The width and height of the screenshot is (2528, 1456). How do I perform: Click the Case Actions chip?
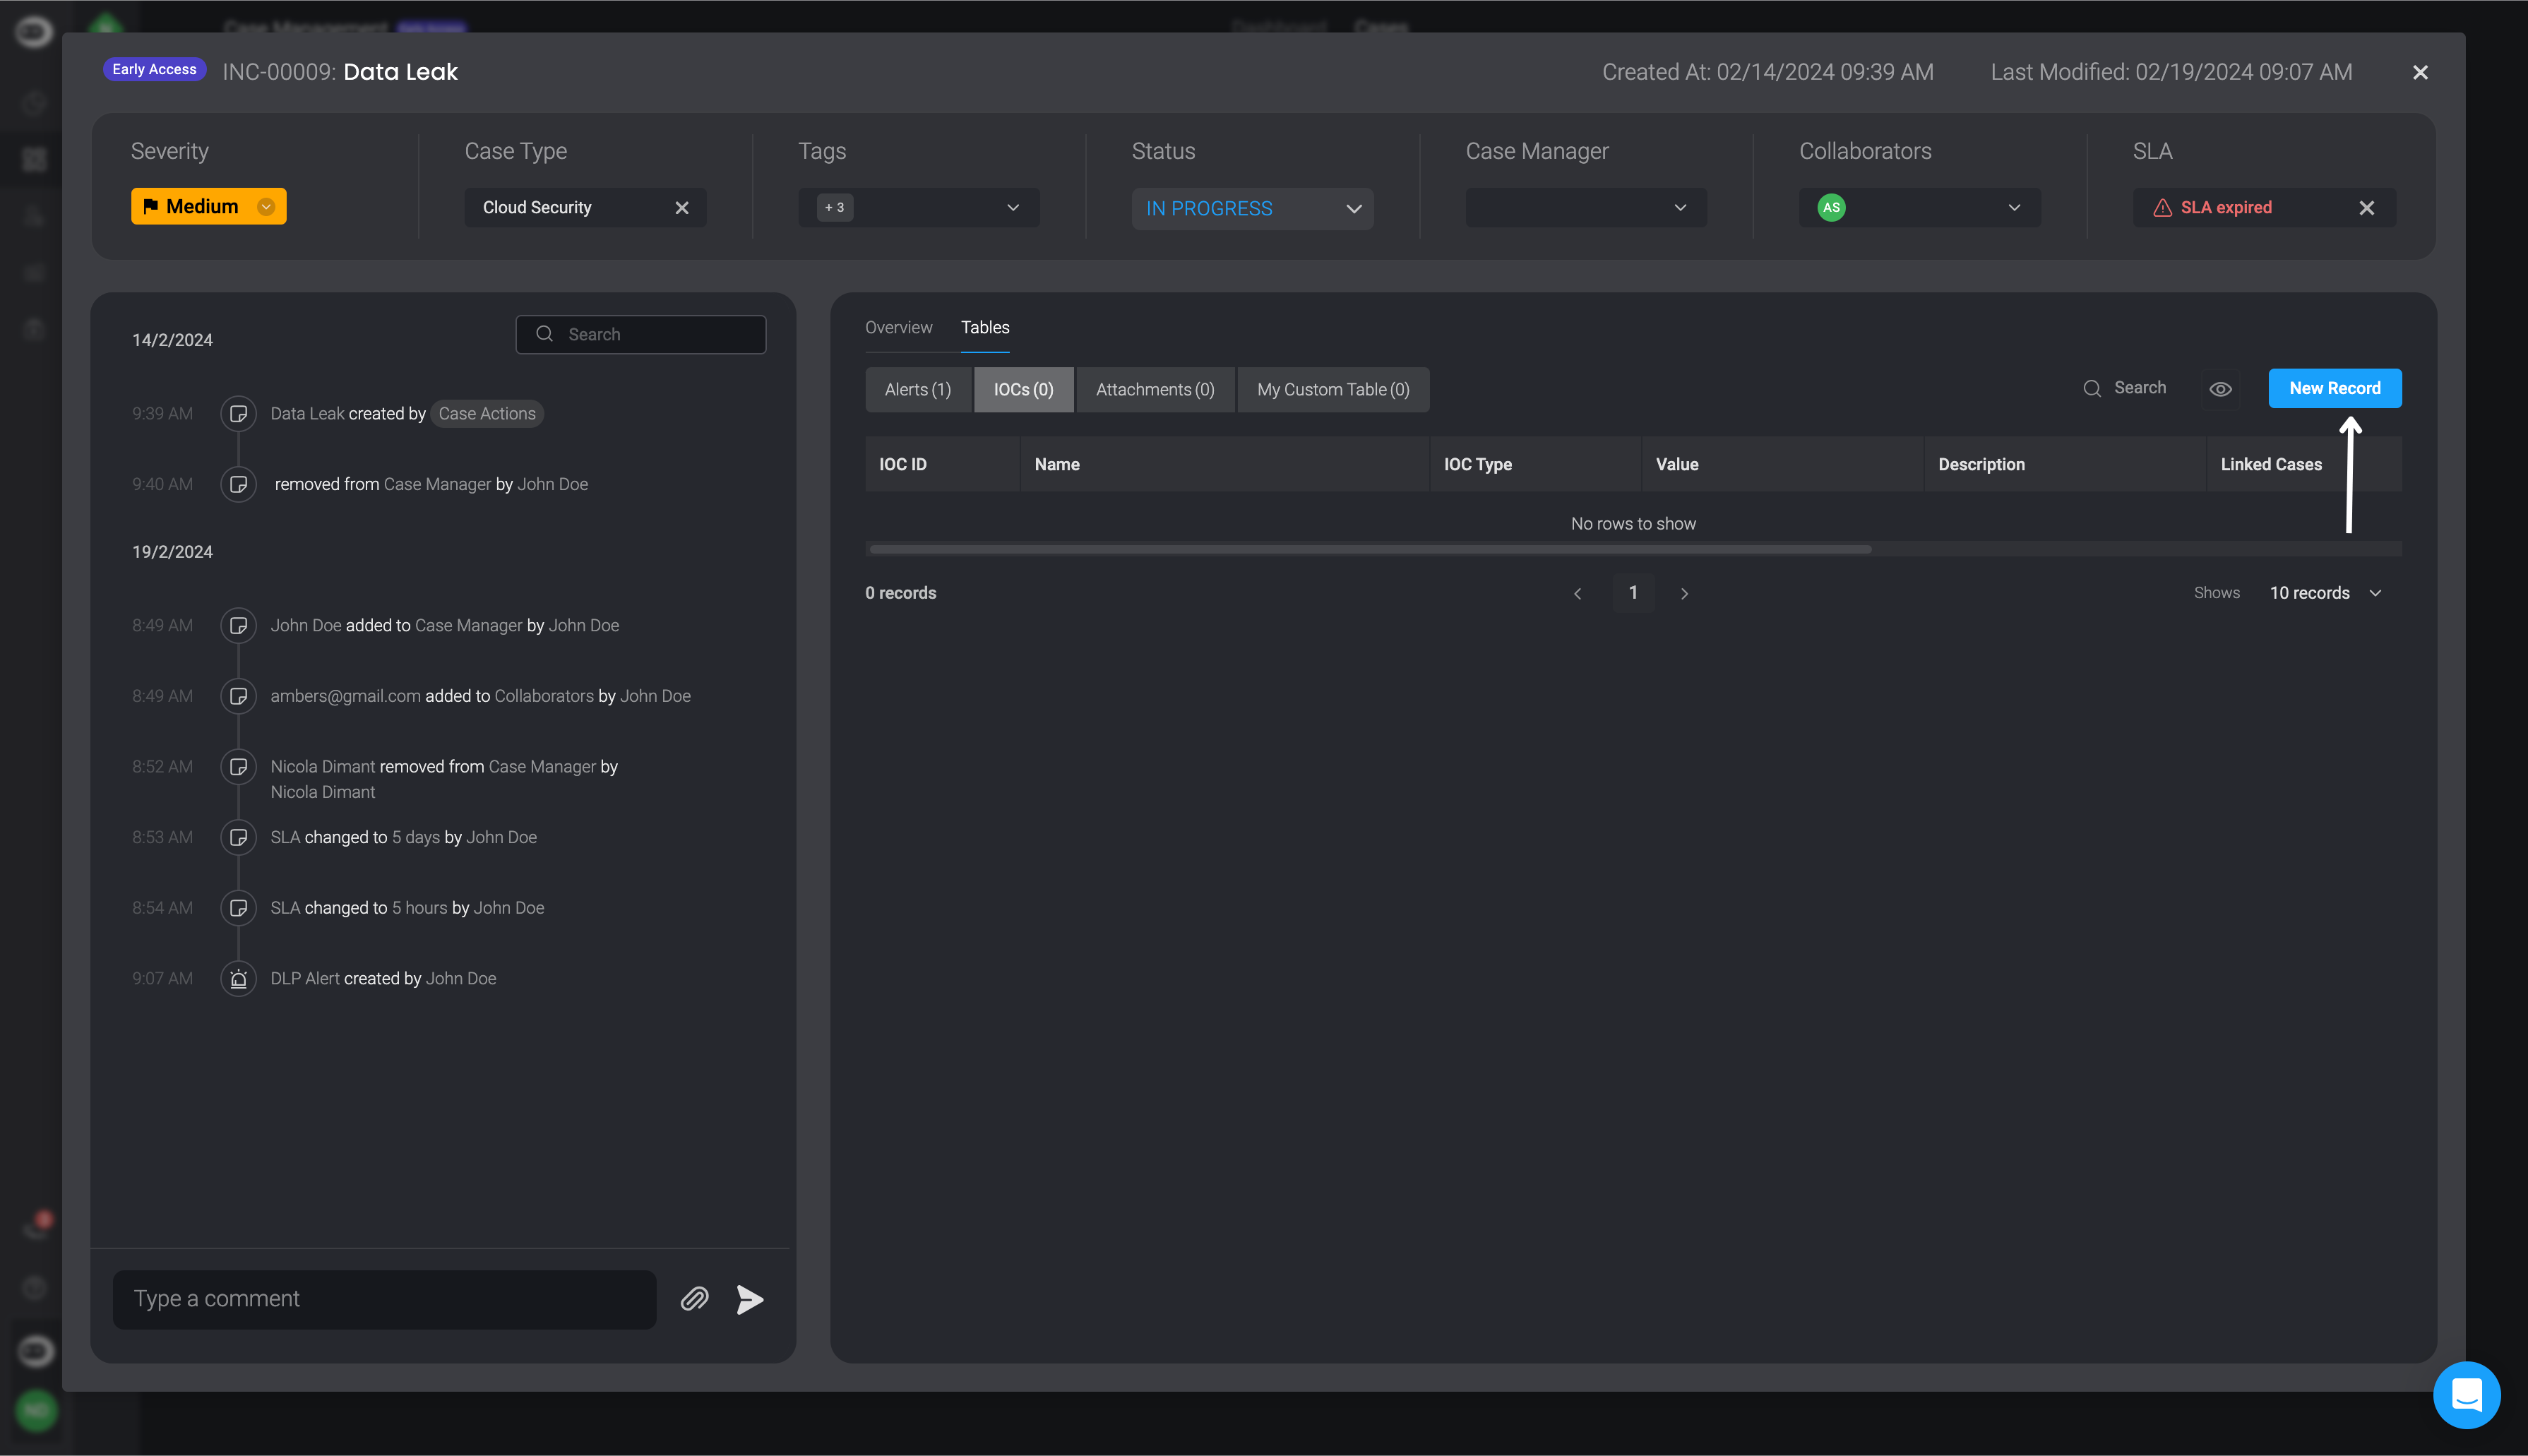487,414
